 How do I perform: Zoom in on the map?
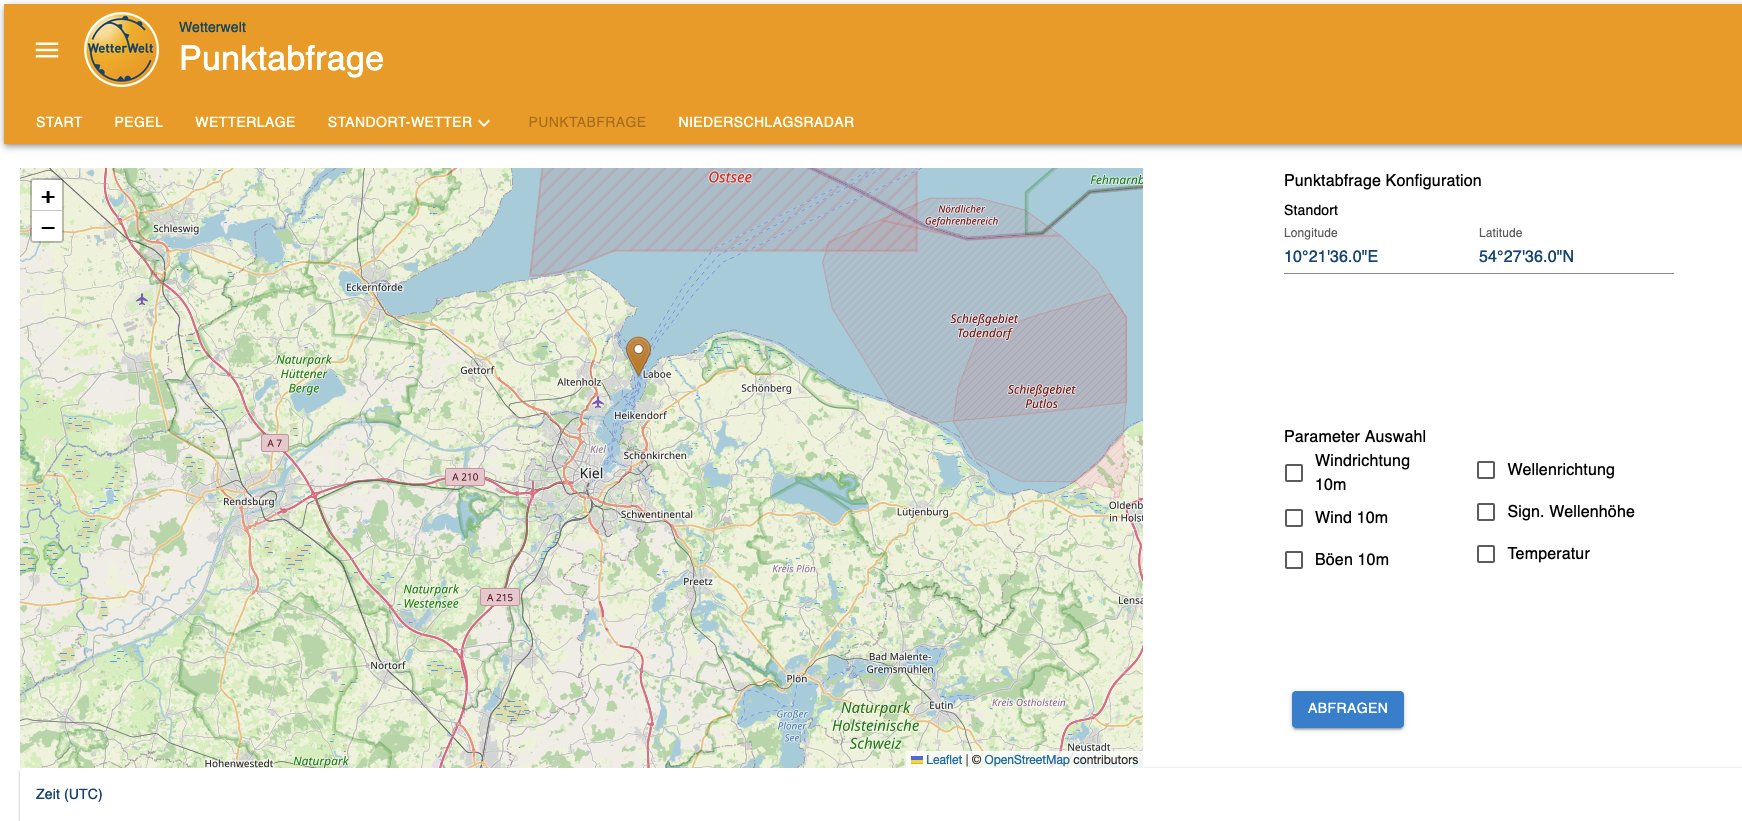tap(47, 196)
